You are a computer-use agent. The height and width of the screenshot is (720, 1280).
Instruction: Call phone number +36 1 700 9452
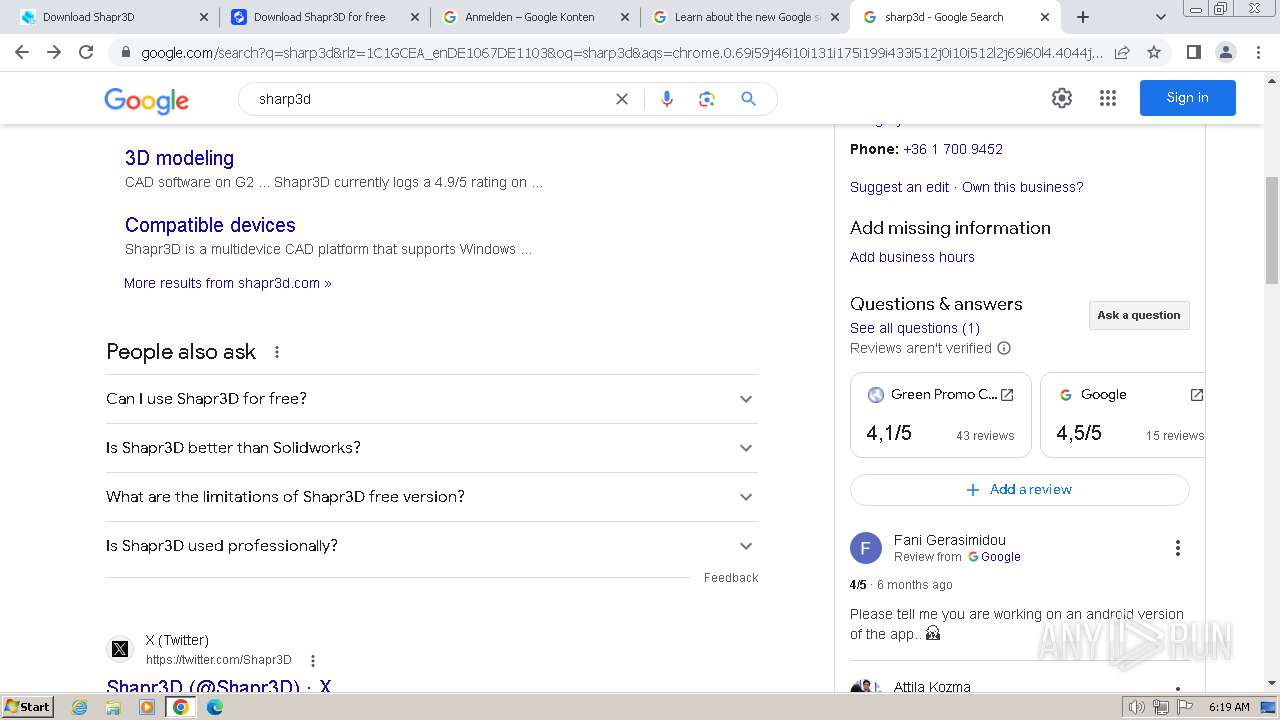coord(953,149)
